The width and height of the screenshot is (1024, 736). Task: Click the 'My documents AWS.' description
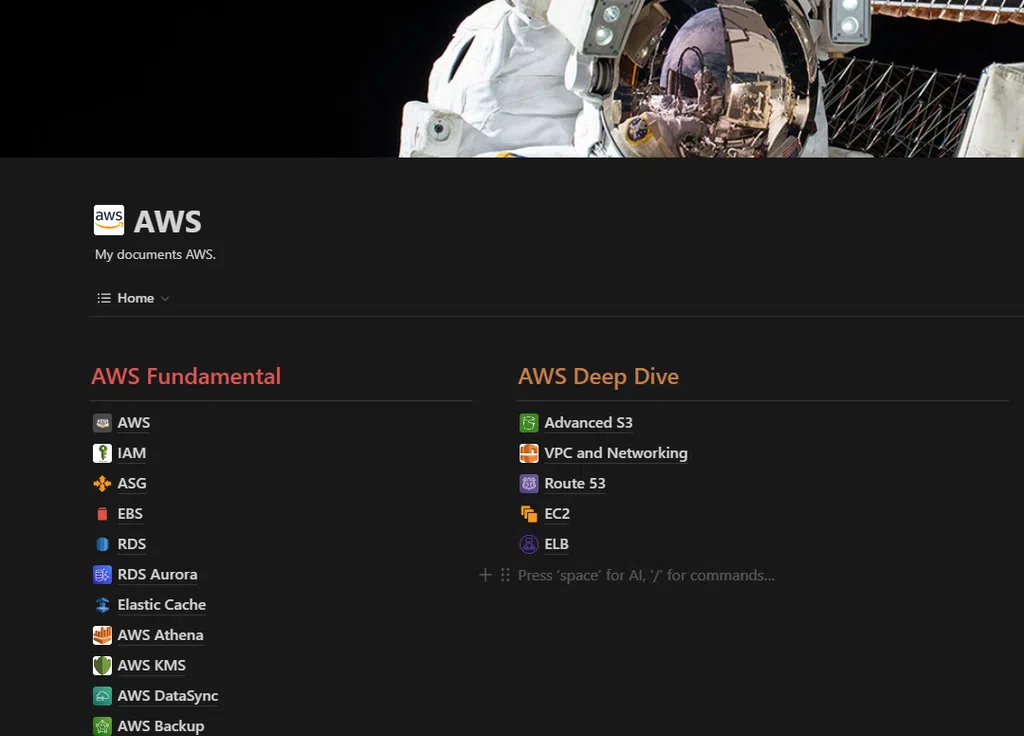click(x=155, y=255)
